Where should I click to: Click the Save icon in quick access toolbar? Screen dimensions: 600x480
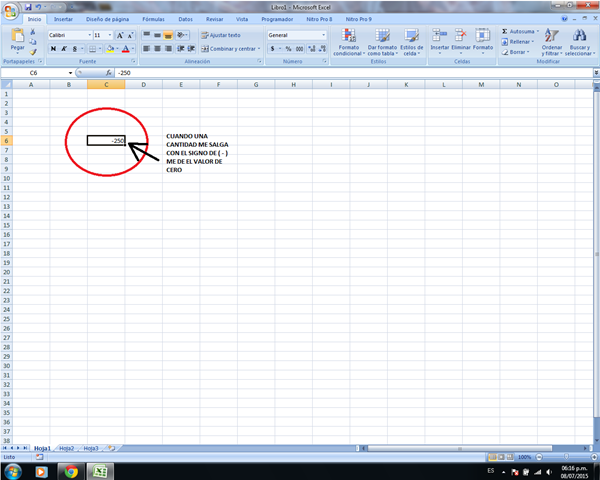pos(28,7)
